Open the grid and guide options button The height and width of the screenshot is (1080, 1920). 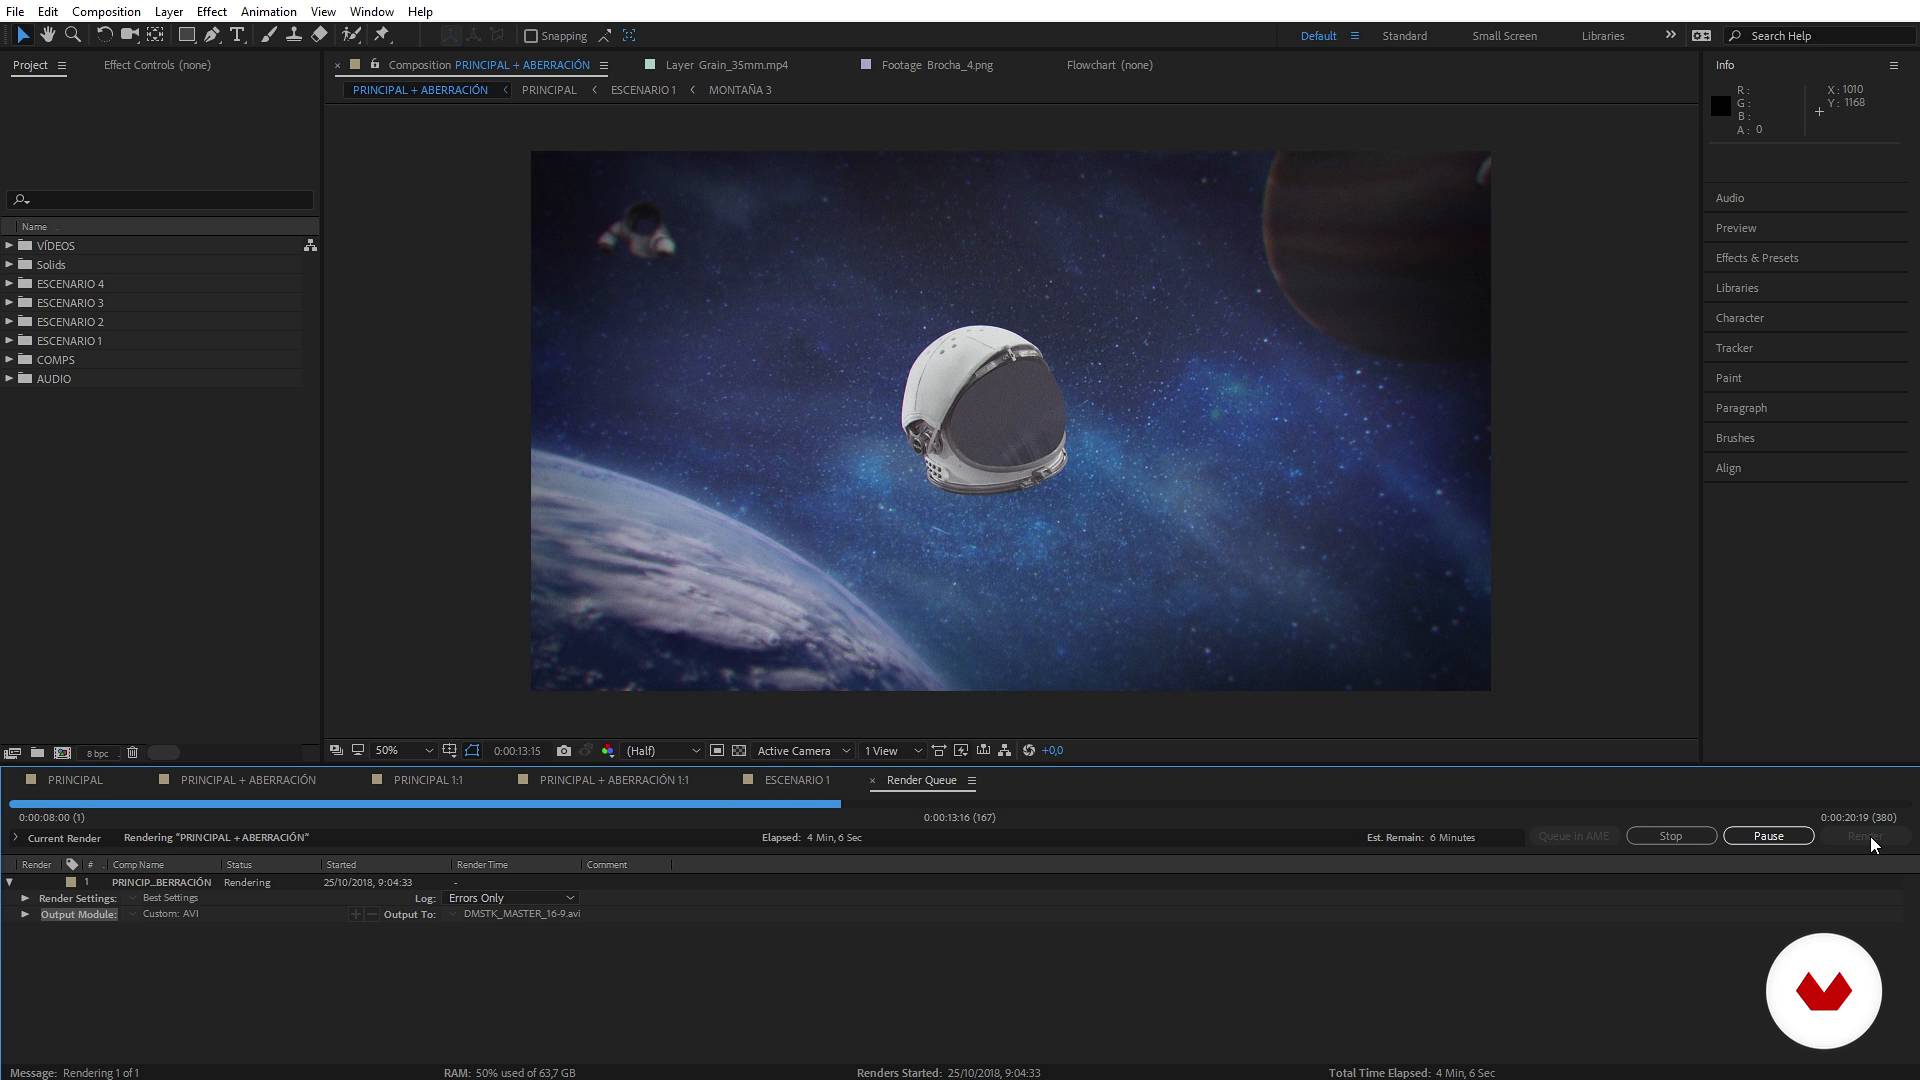[x=450, y=751]
